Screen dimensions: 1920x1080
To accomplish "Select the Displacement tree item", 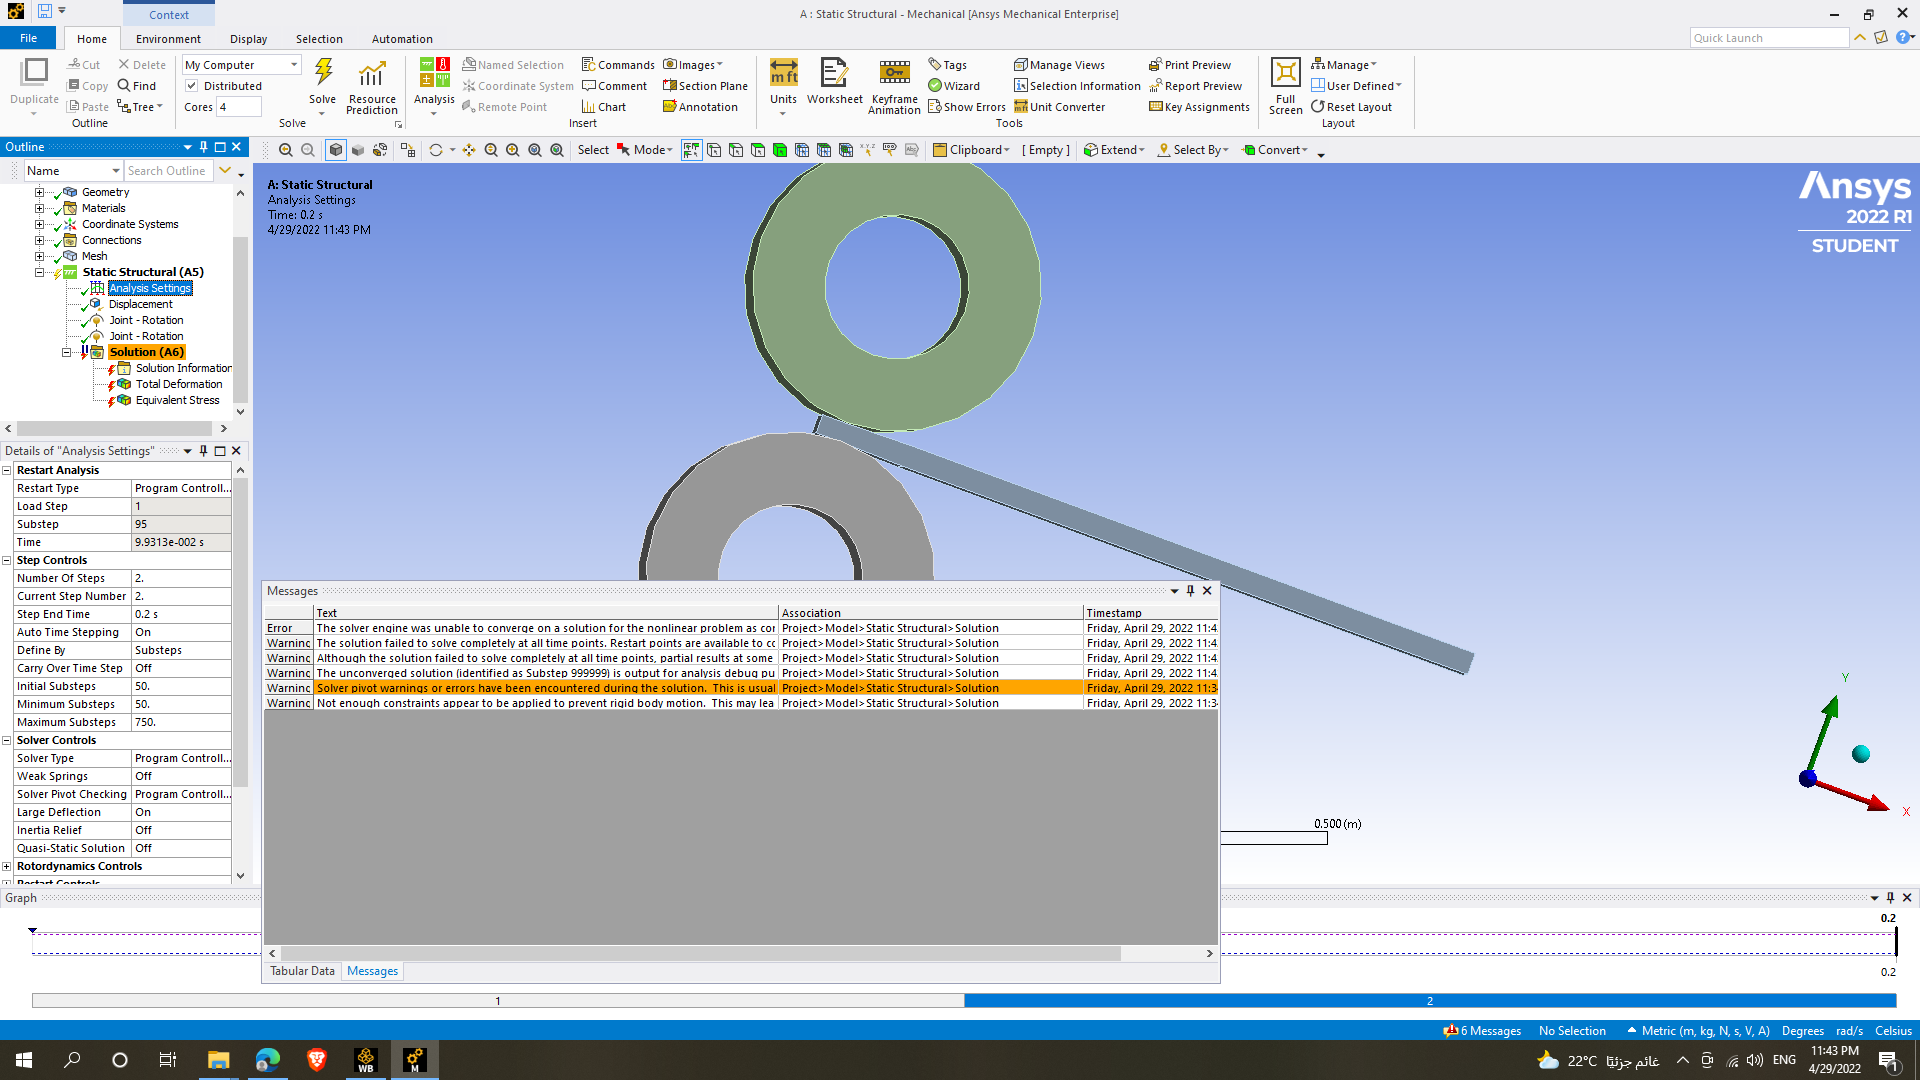I will pyautogui.click(x=140, y=304).
